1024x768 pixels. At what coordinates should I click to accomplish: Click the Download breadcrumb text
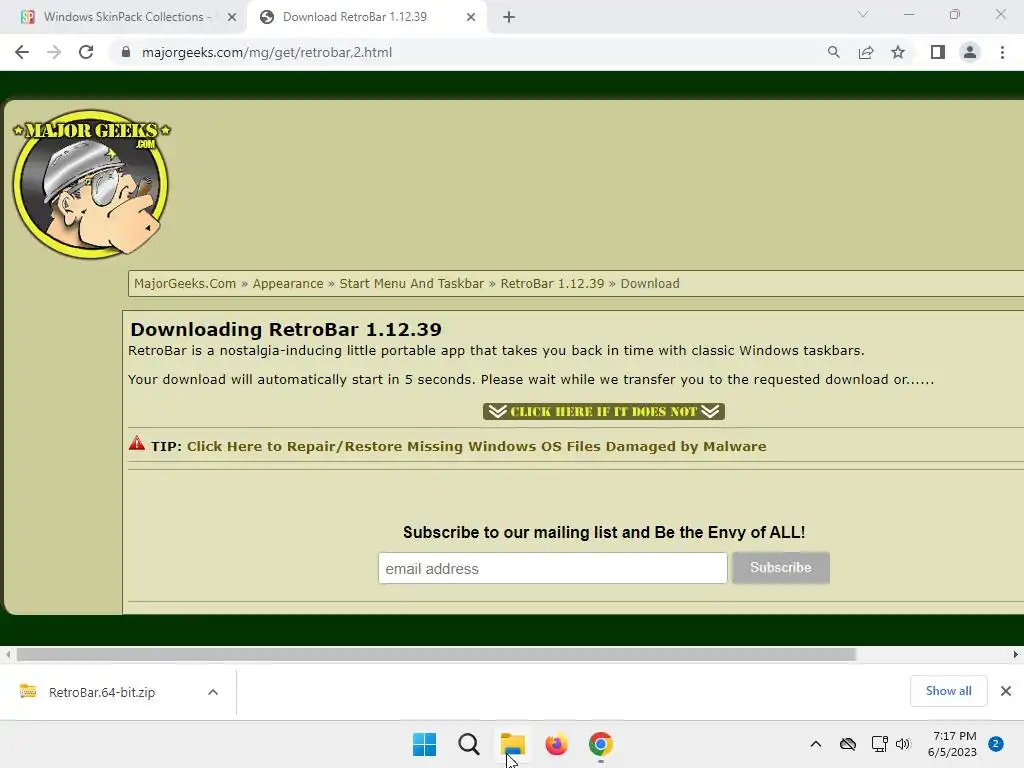point(650,283)
